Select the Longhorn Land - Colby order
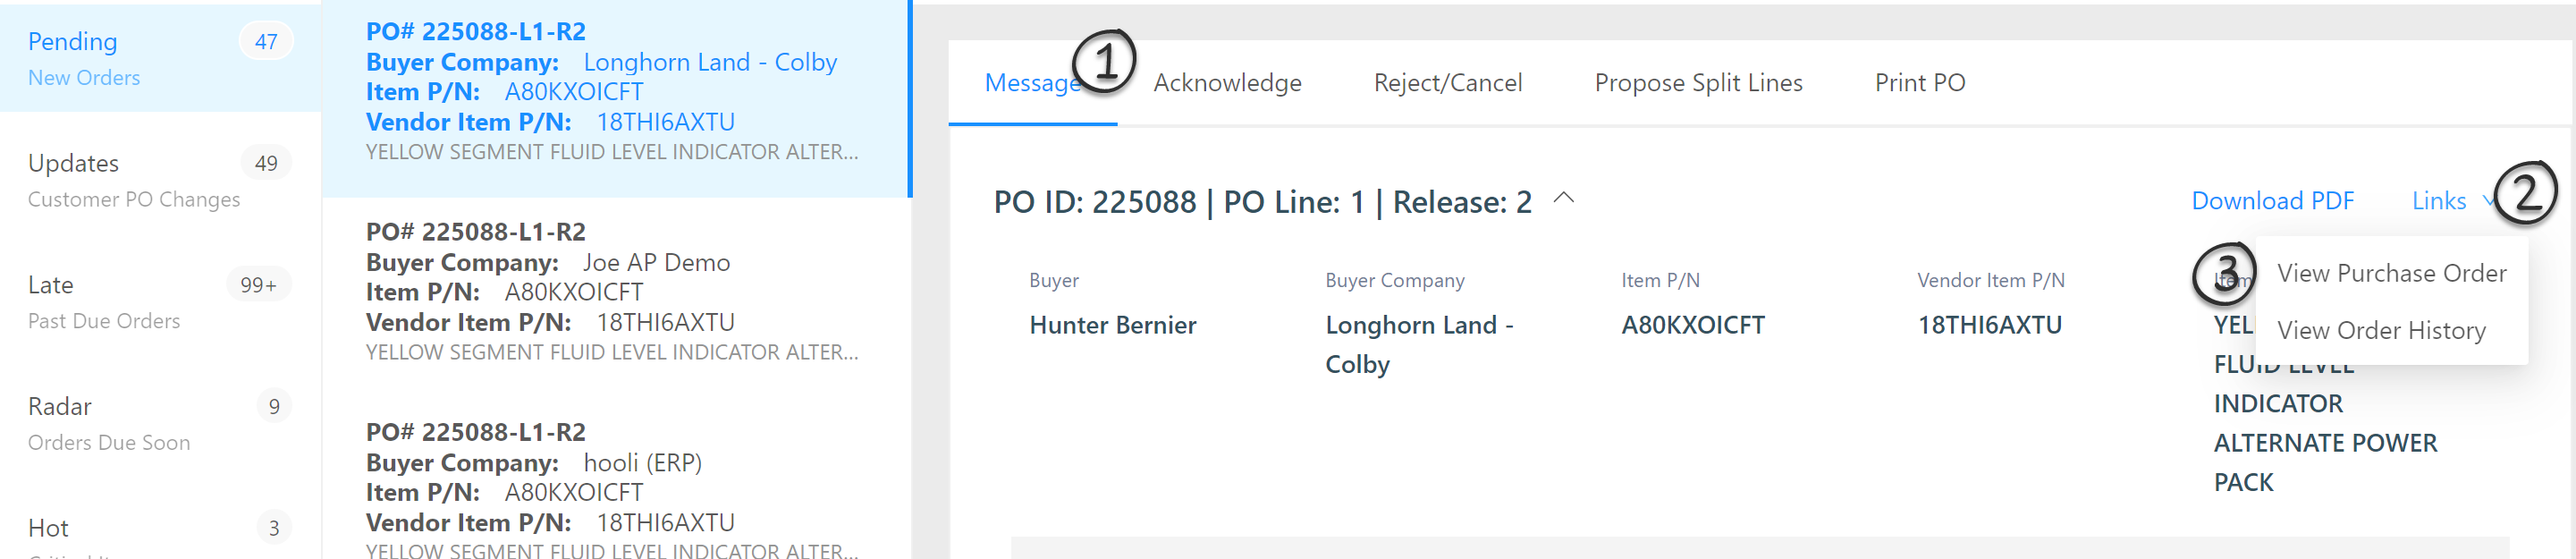 (x=616, y=98)
